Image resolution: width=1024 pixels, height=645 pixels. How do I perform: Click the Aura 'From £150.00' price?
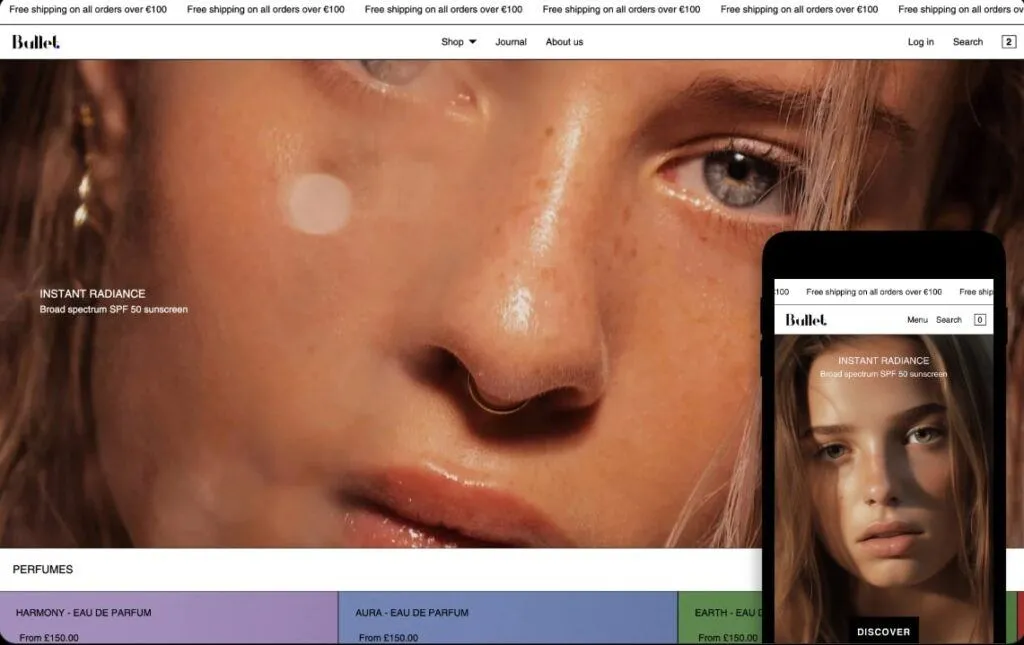coord(389,638)
